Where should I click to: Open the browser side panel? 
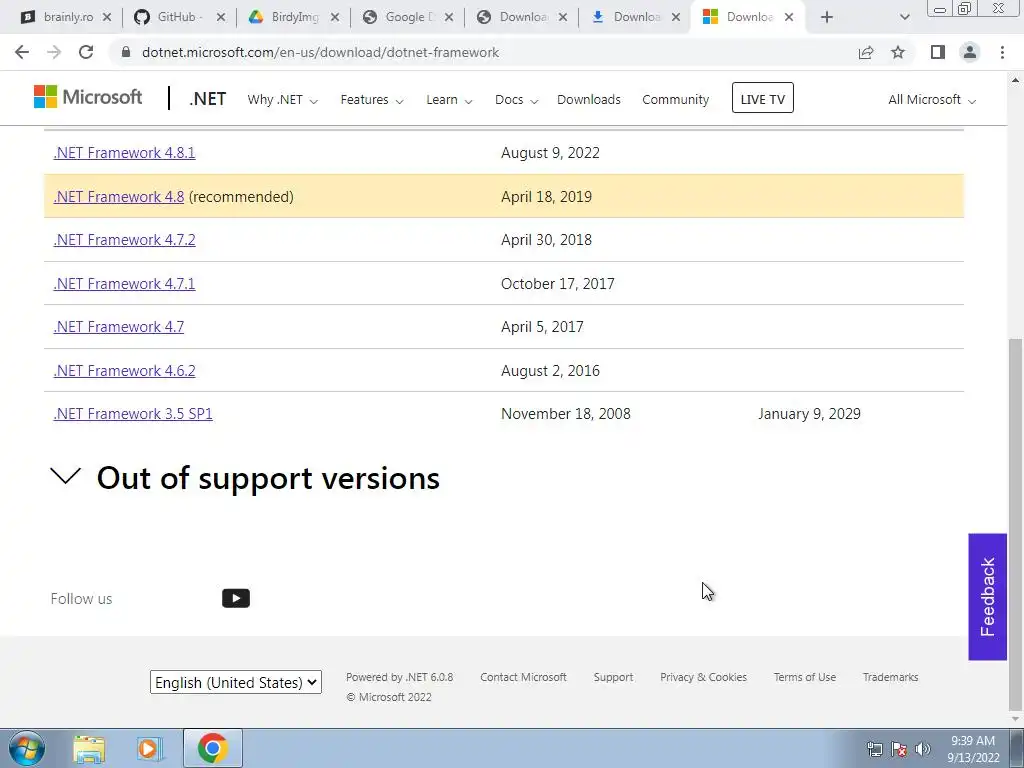tap(938, 52)
